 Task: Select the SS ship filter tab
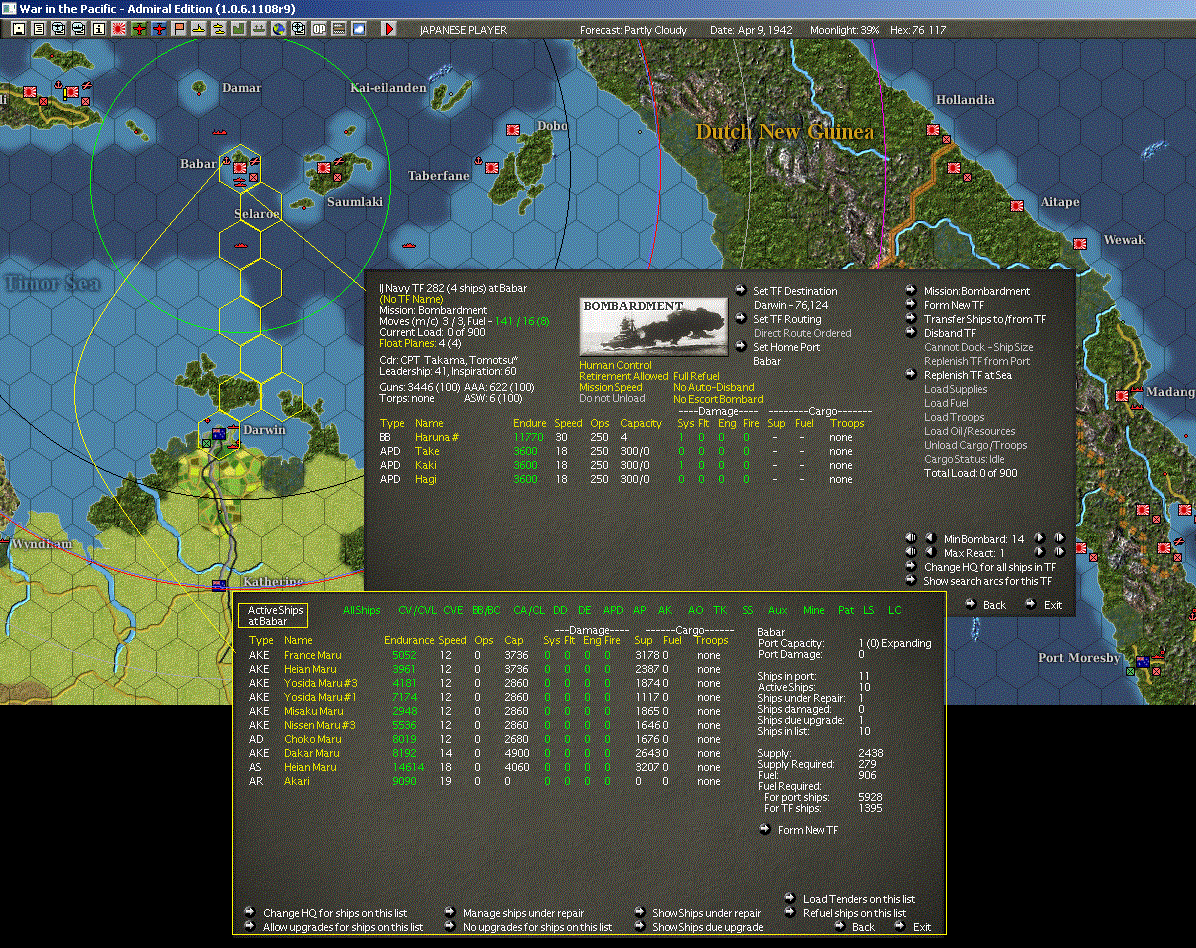748,610
